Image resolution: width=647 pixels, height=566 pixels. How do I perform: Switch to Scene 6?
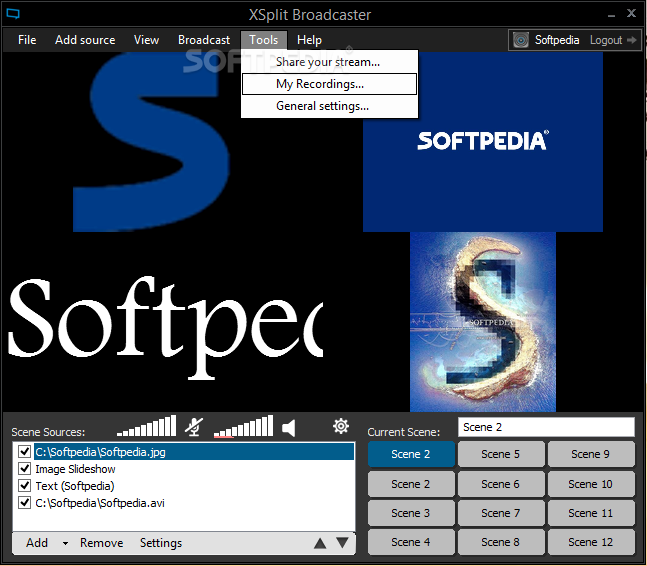[x=501, y=483]
